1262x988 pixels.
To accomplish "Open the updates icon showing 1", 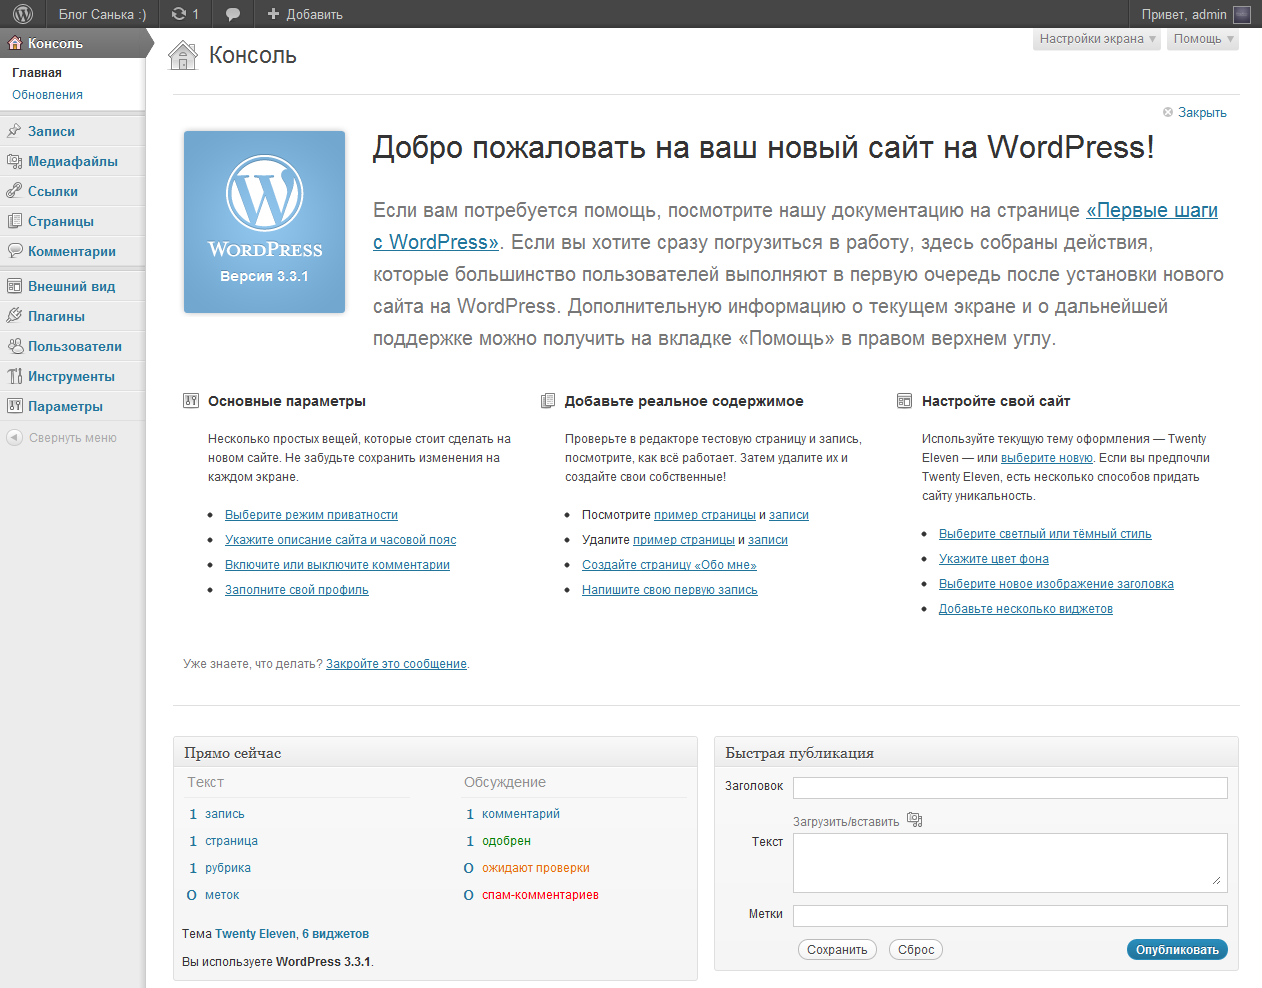I will pyautogui.click(x=185, y=14).
